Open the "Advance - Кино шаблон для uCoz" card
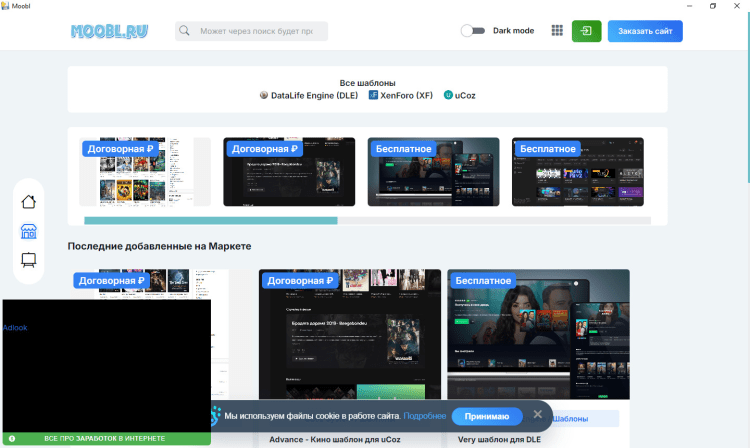The image size is (750, 448). [x=334, y=439]
